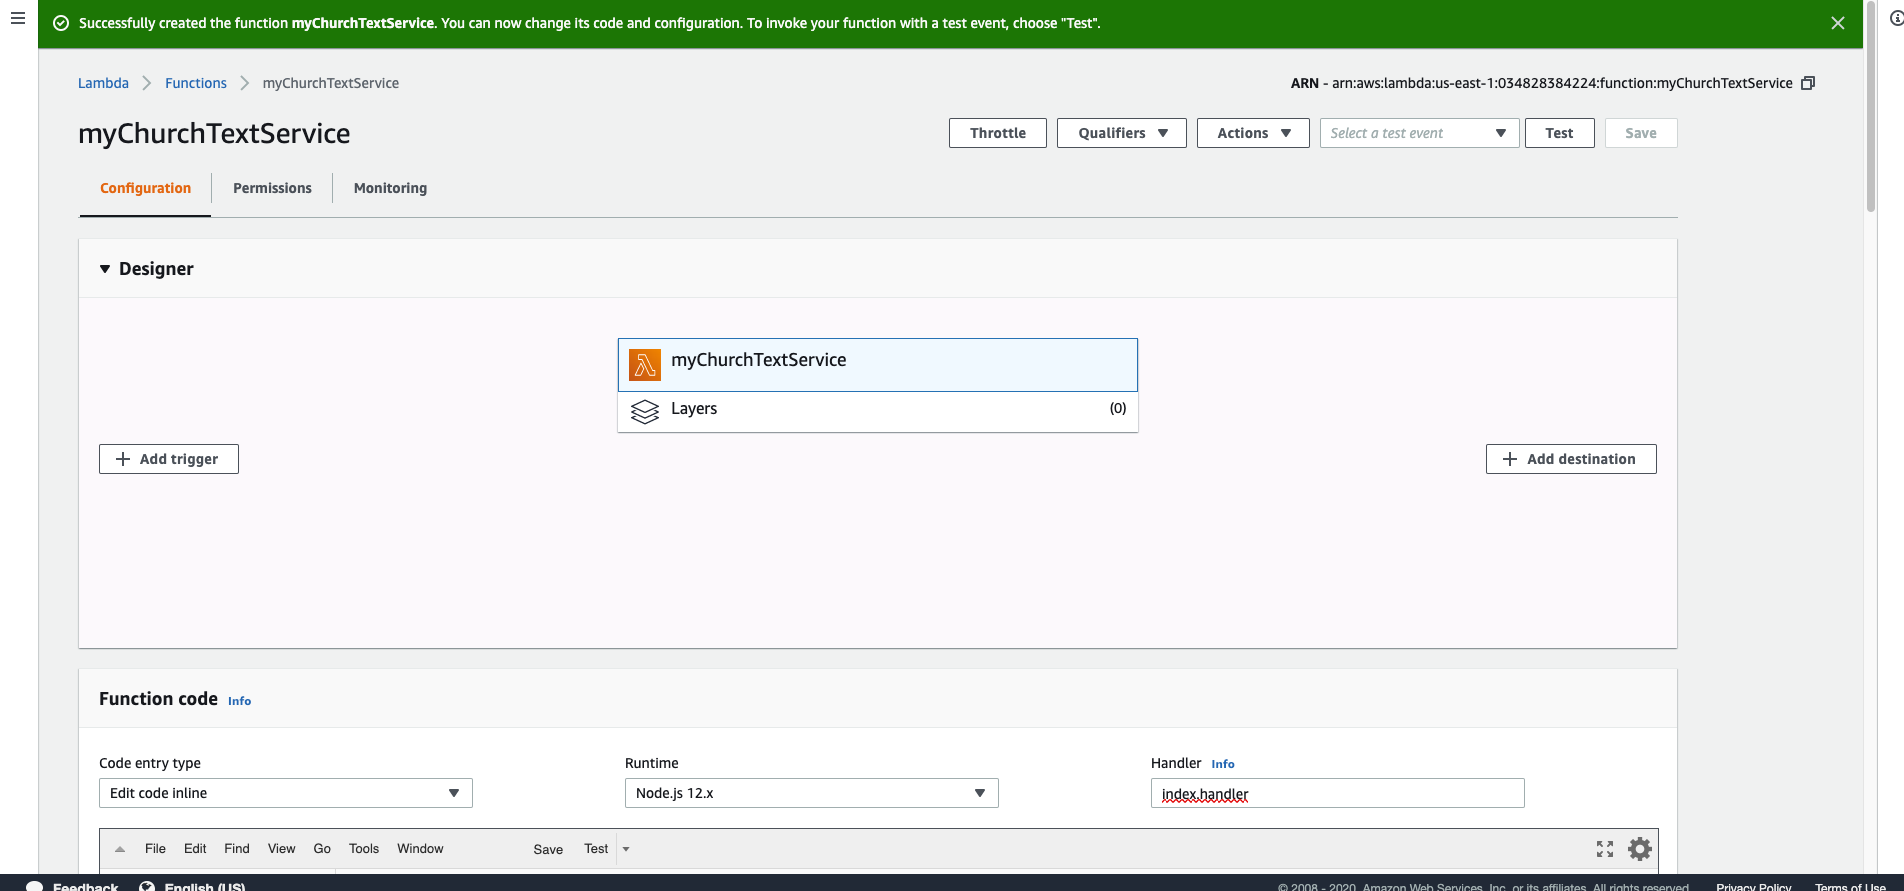
Task: Open the editor View menu
Action: (281, 849)
